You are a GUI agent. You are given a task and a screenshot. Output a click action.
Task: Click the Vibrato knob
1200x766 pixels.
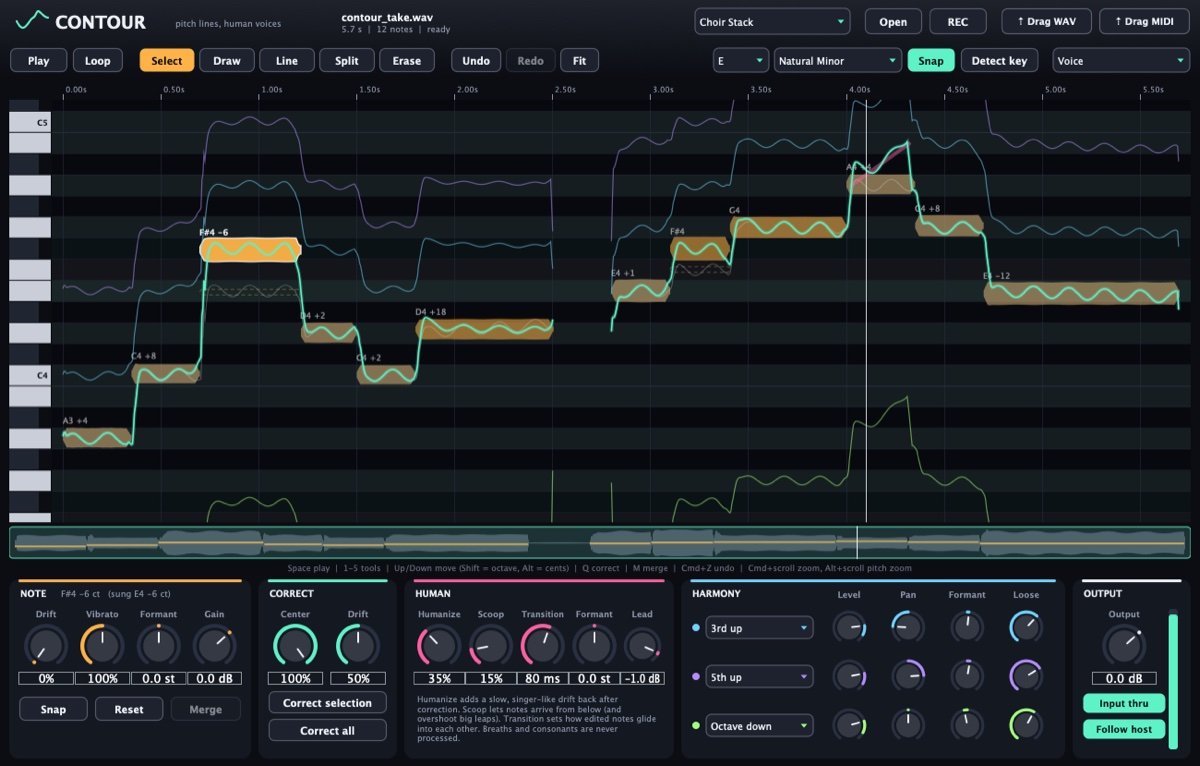click(102, 646)
